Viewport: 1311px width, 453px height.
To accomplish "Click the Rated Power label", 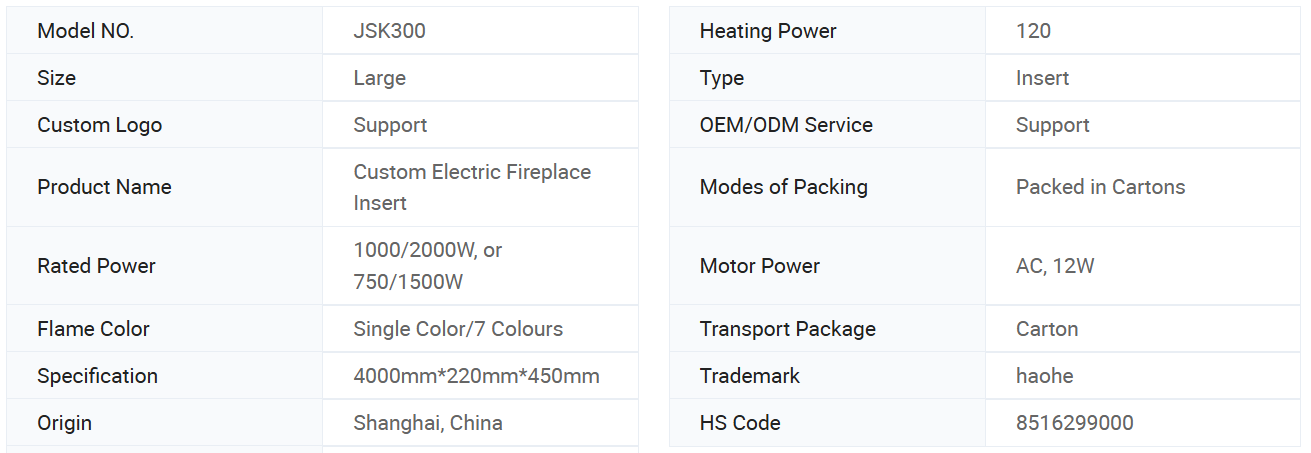I will click(96, 266).
